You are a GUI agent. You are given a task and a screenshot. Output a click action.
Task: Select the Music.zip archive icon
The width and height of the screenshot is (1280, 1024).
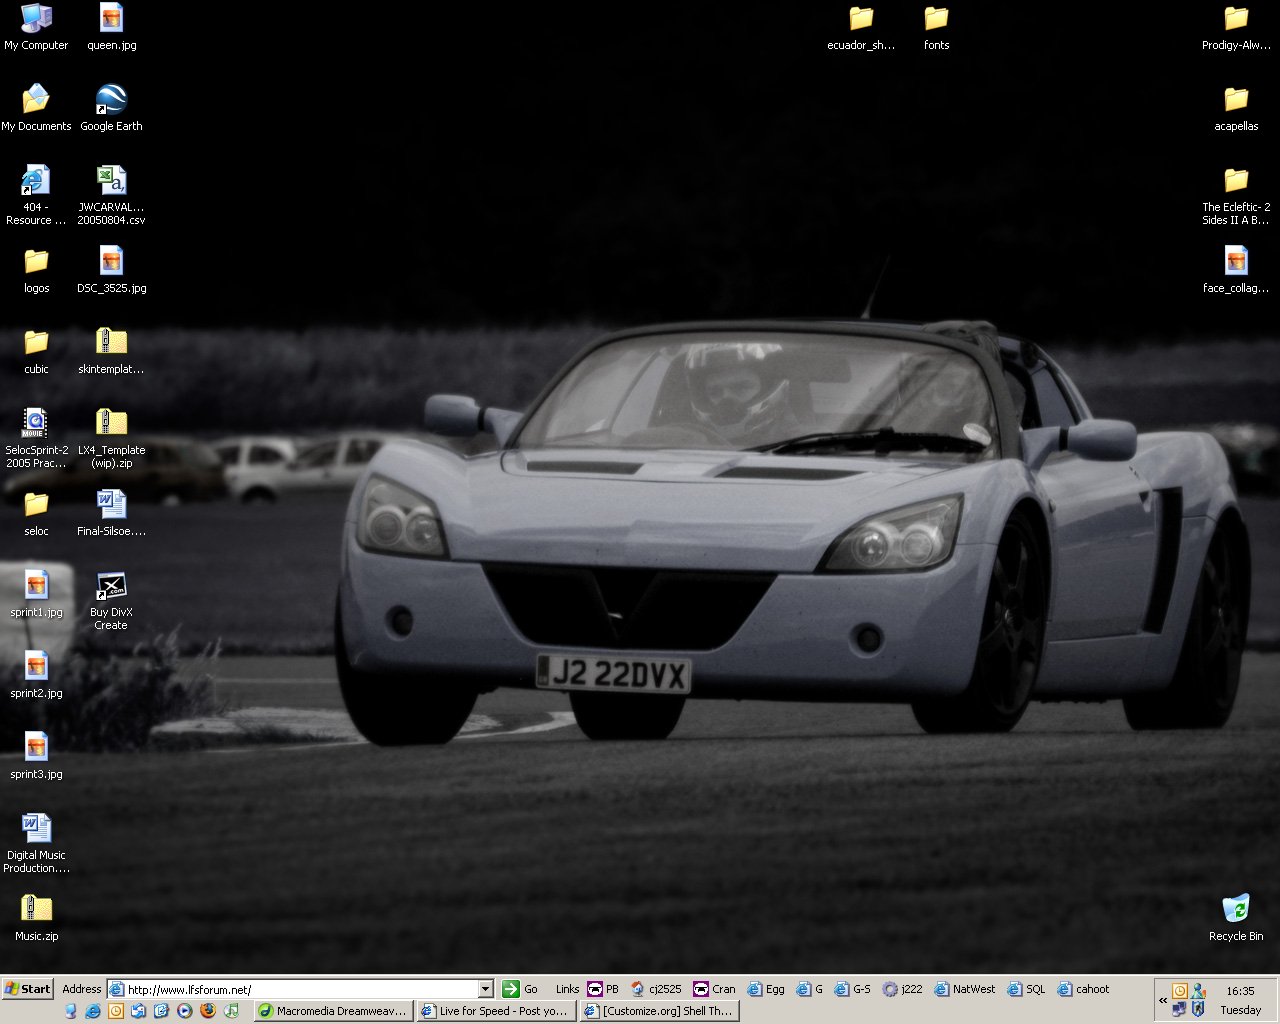pos(36,910)
